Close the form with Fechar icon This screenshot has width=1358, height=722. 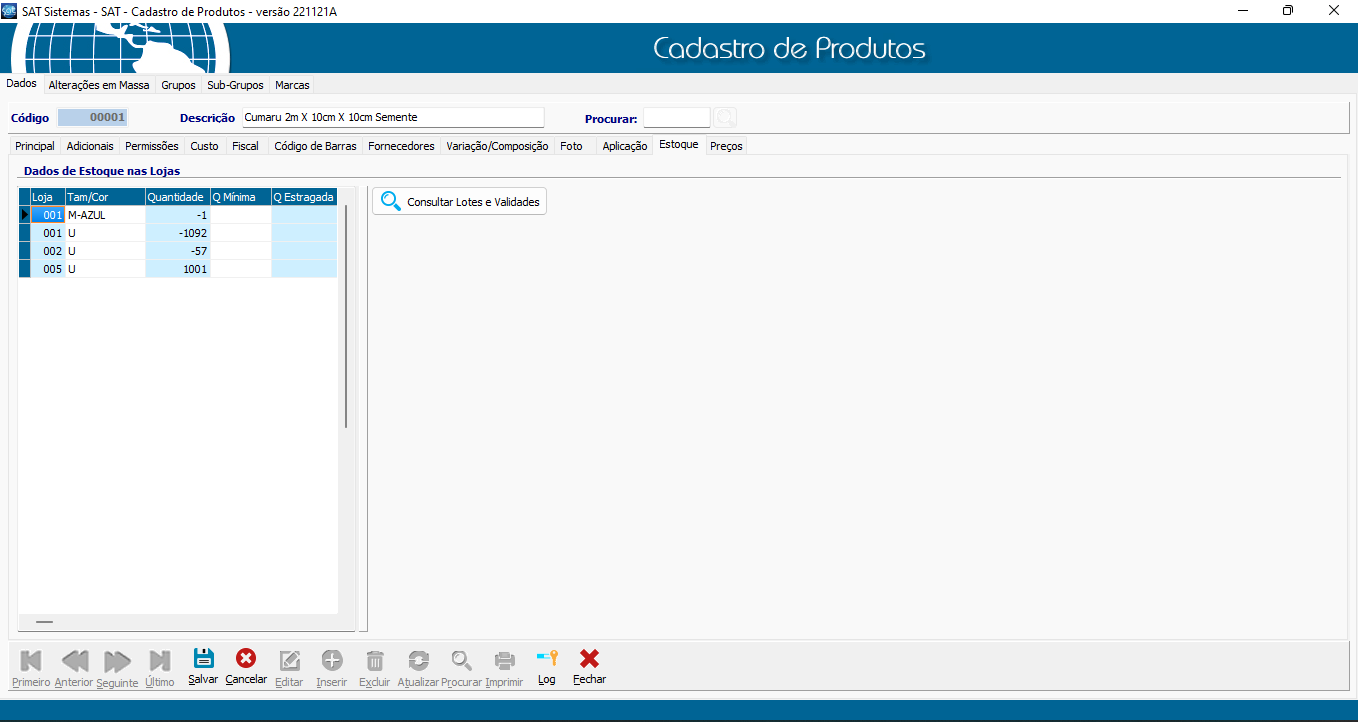pos(589,659)
